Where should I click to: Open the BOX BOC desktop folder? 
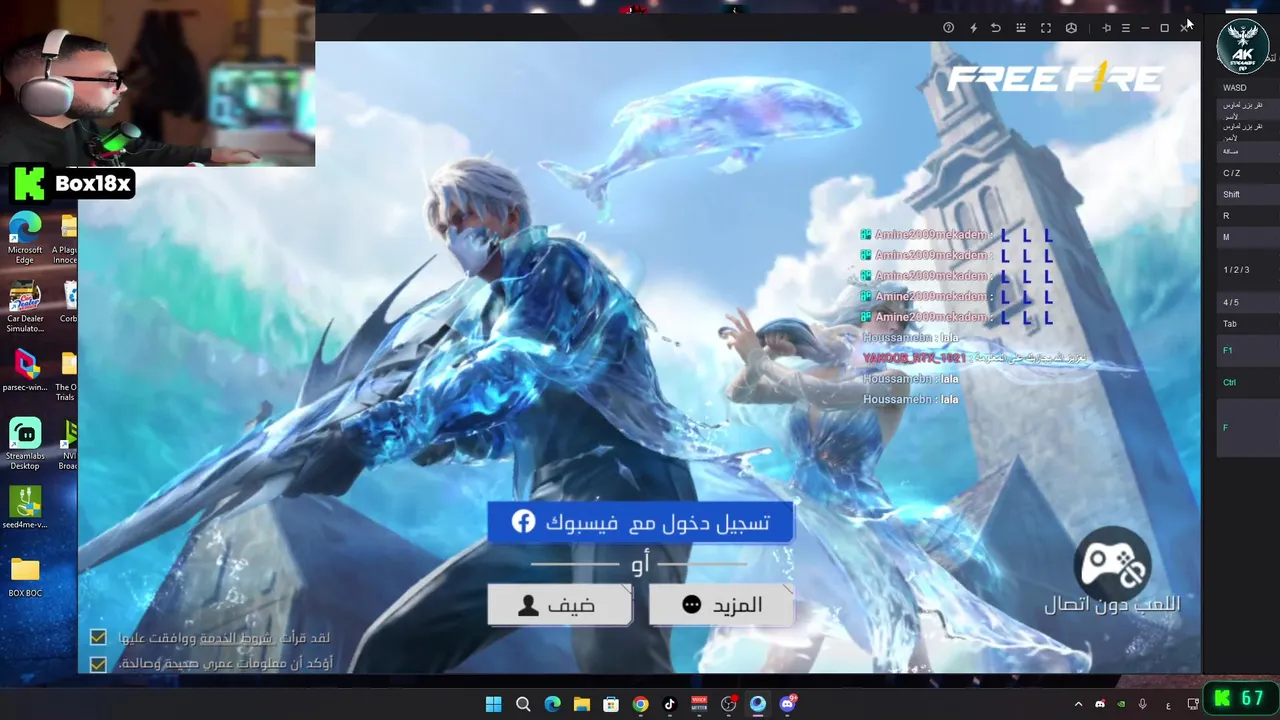click(25, 578)
